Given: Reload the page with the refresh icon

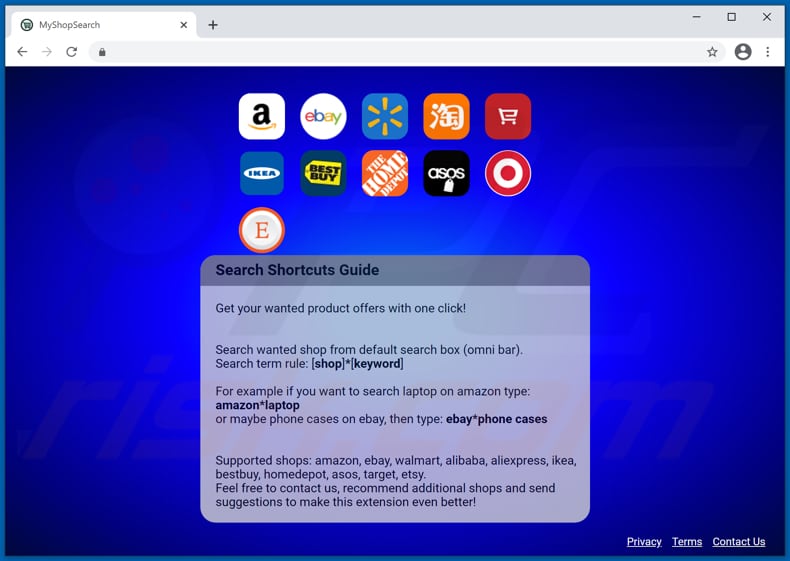Looking at the screenshot, I should click(72, 51).
